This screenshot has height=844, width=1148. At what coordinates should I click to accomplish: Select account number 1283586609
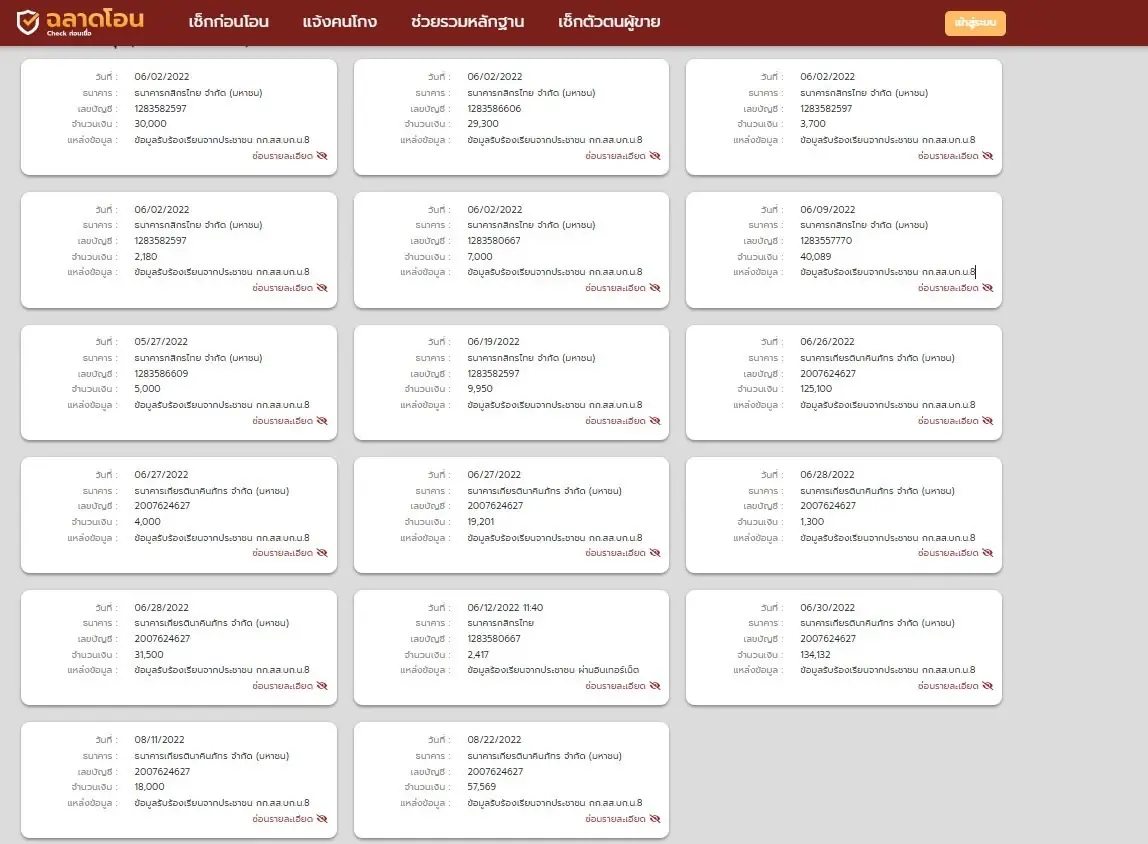click(x=161, y=373)
